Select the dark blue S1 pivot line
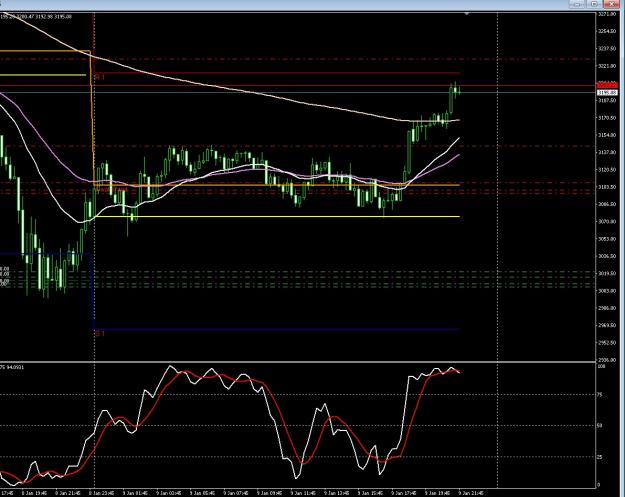 (277, 329)
